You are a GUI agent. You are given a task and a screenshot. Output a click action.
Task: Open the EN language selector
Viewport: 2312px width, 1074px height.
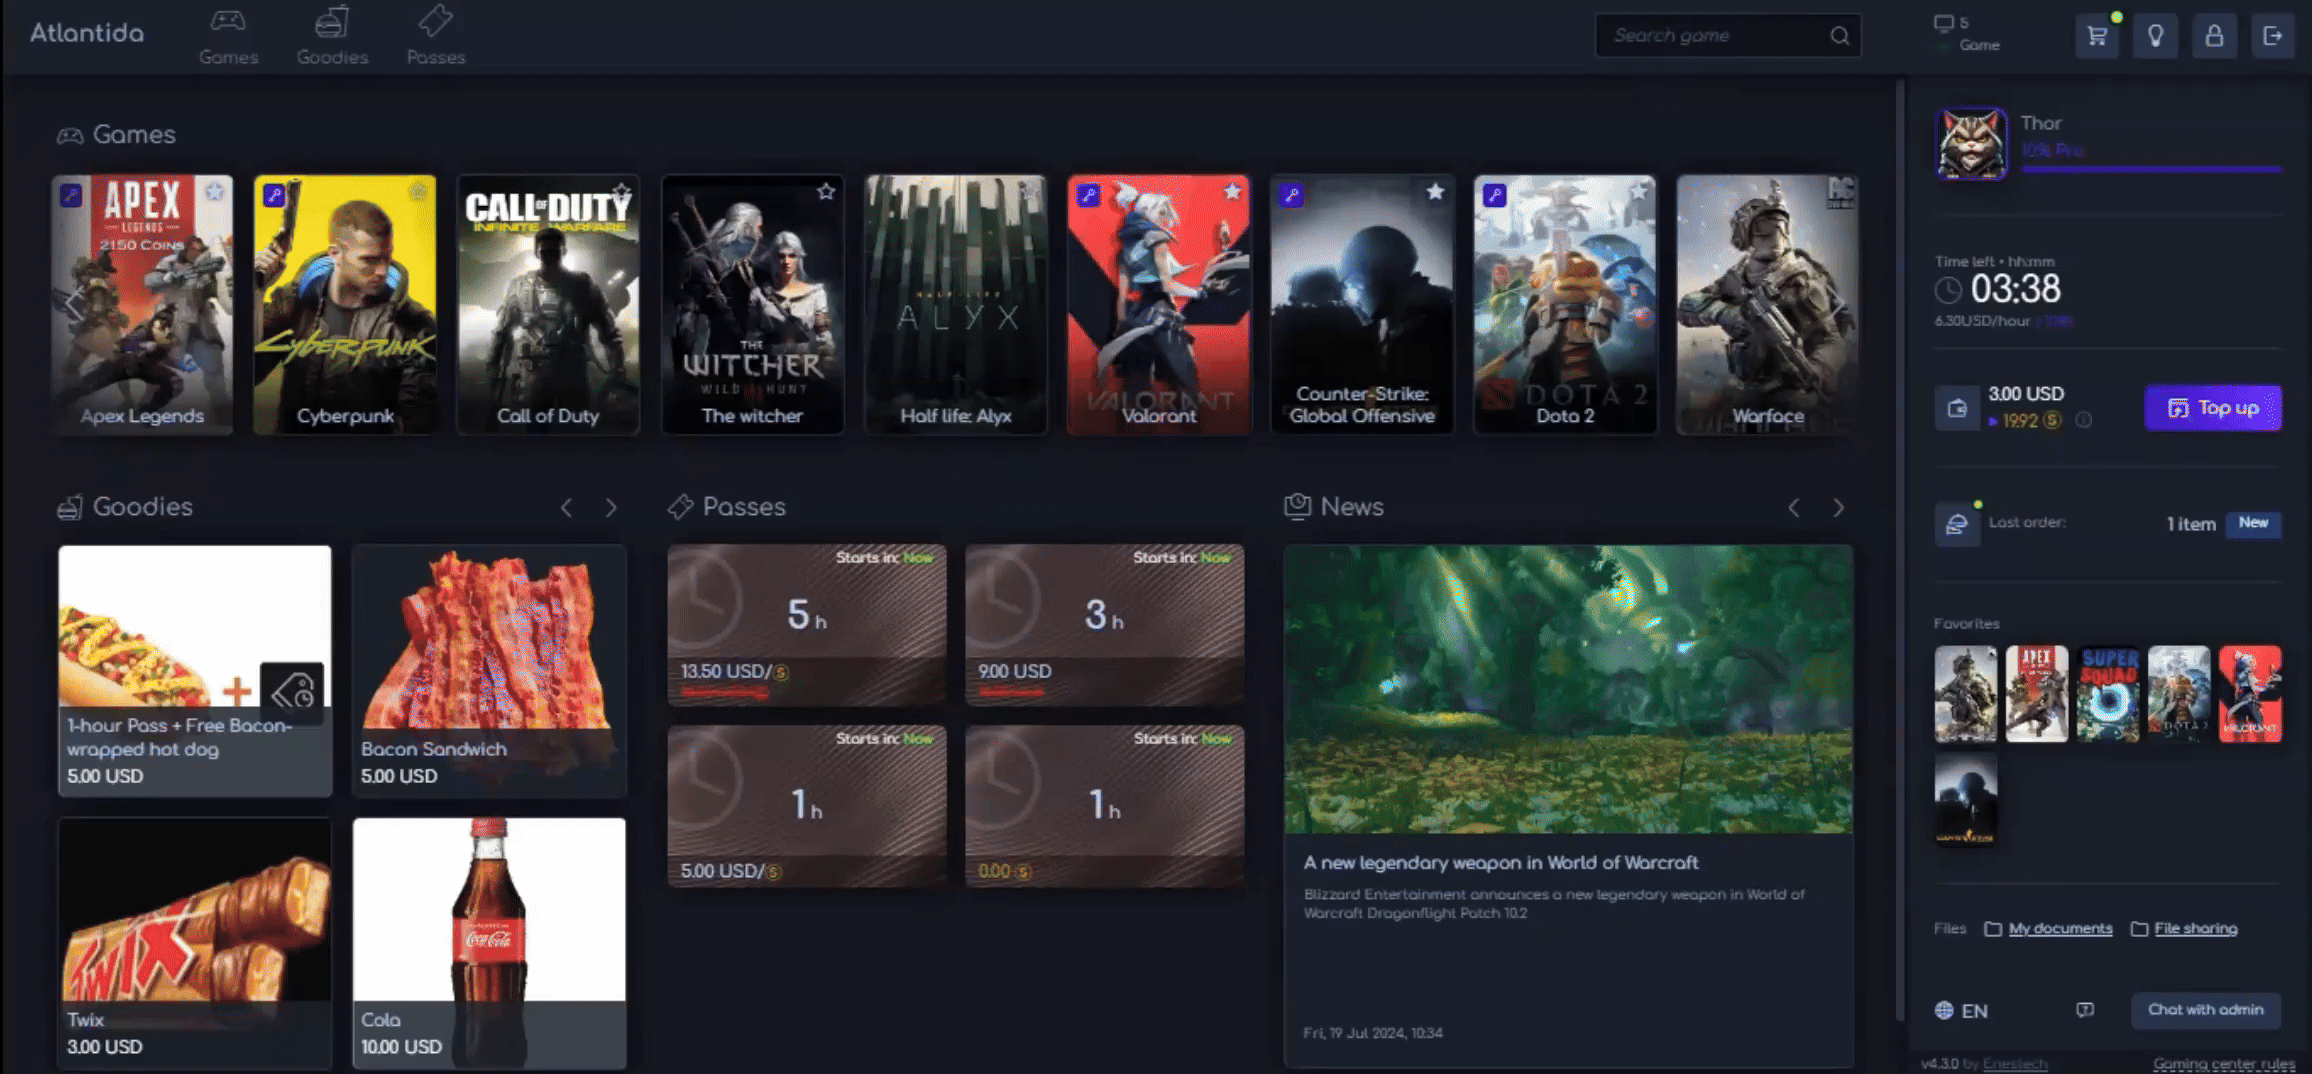[1962, 1010]
